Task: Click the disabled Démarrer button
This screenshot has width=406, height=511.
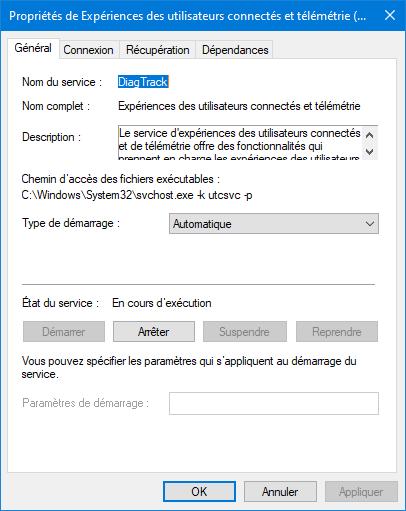Action: pyautogui.click(x=64, y=332)
